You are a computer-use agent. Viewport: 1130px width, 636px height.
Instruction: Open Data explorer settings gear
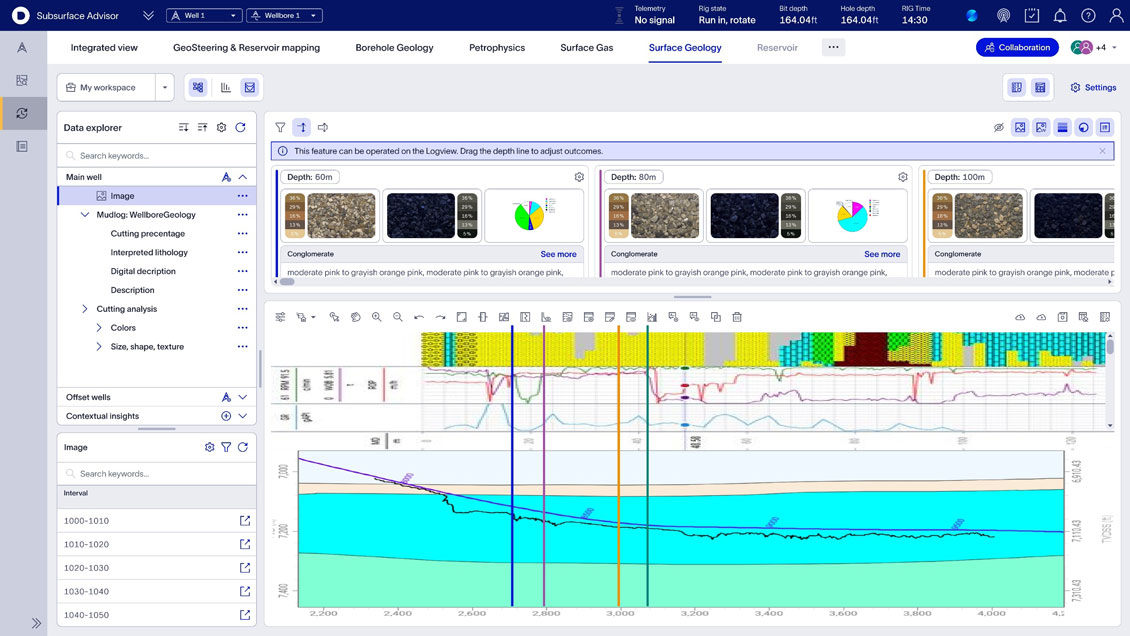[221, 127]
